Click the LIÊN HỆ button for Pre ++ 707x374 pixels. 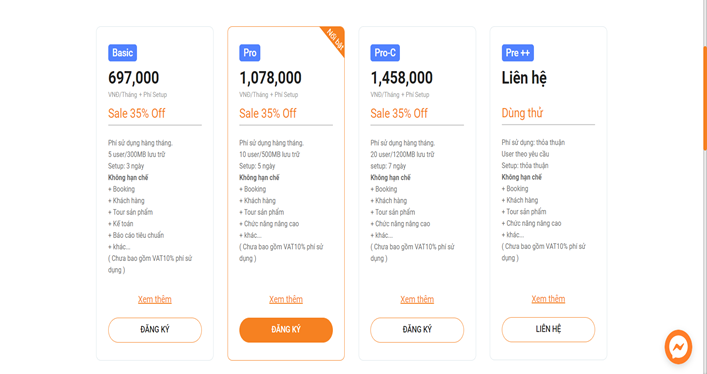[x=548, y=329]
